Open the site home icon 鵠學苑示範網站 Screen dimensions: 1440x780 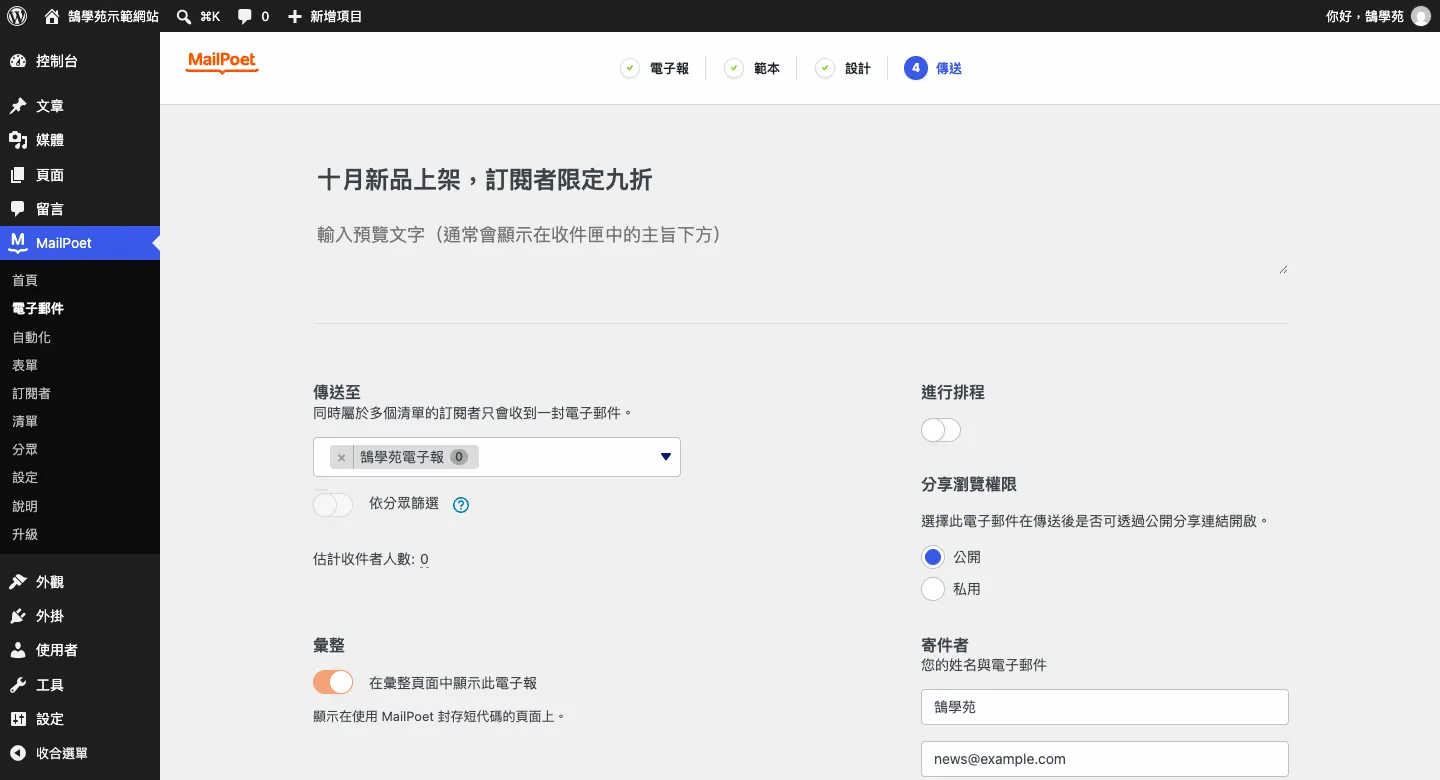click(52, 16)
